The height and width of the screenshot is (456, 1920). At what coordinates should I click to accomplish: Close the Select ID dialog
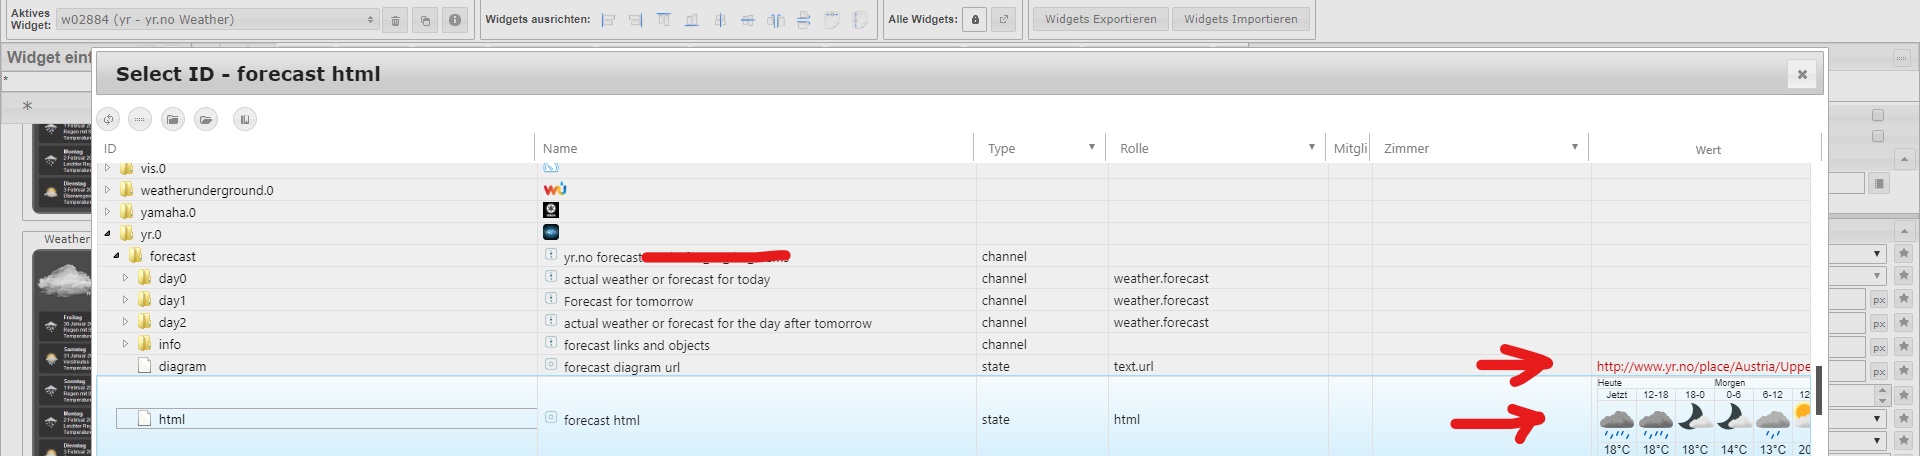pos(1802,74)
